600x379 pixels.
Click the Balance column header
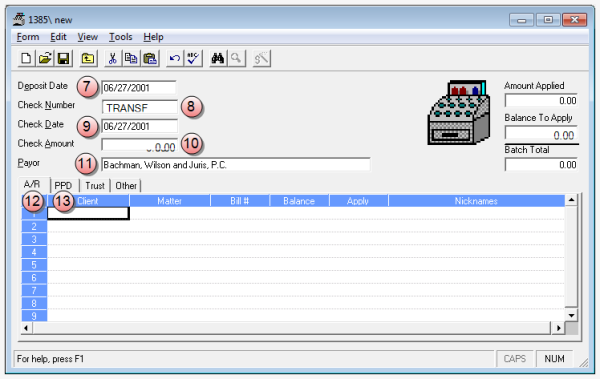[x=299, y=201]
